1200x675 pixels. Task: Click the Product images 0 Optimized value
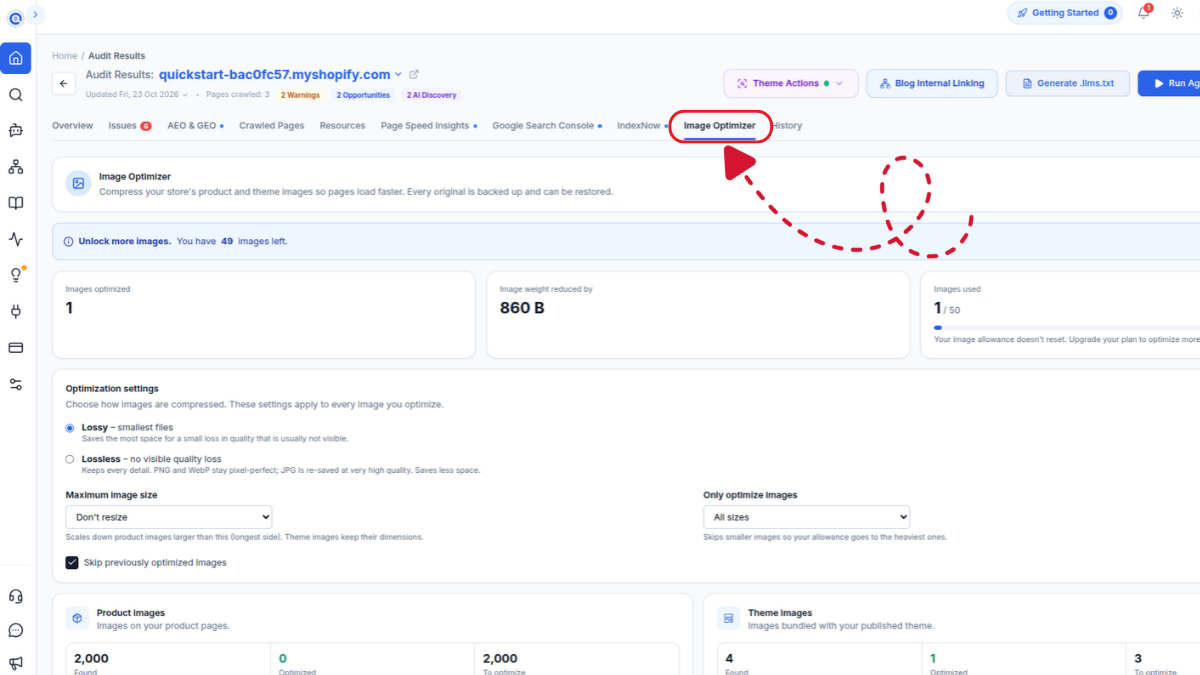coord(283,658)
